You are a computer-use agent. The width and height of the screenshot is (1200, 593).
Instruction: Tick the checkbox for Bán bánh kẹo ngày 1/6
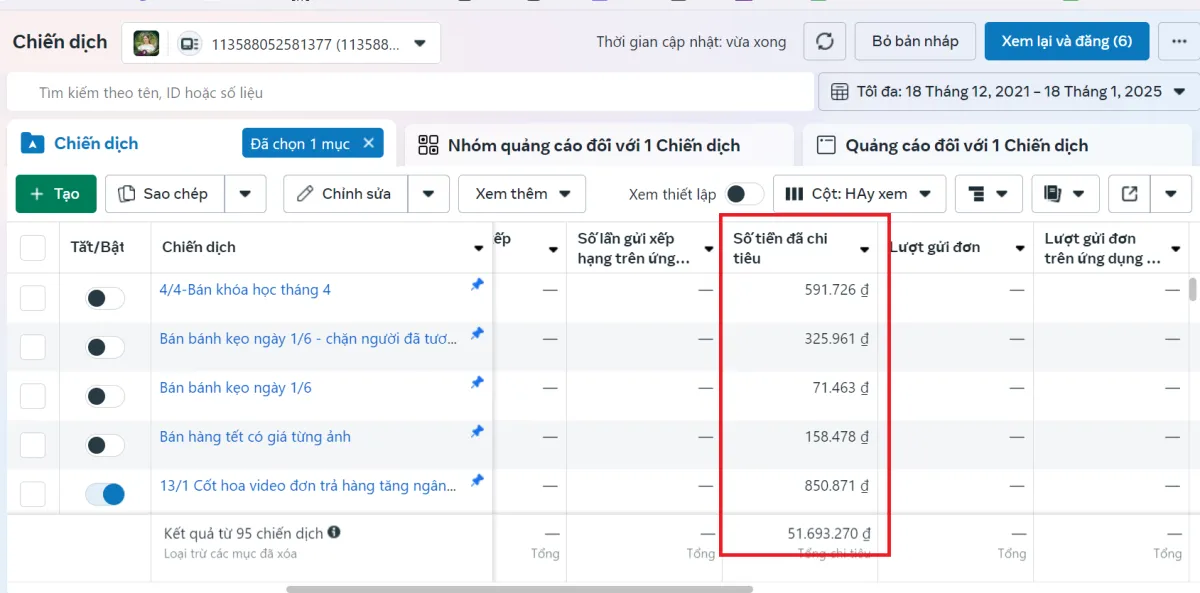pos(33,396)
